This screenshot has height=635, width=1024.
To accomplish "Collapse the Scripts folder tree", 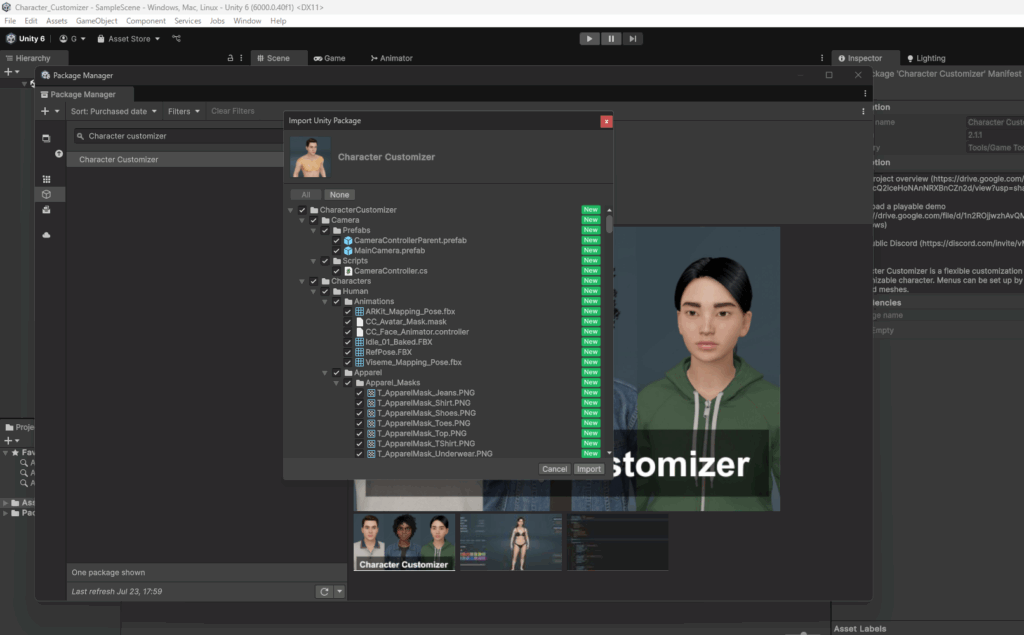I will [x=313, y=261].
